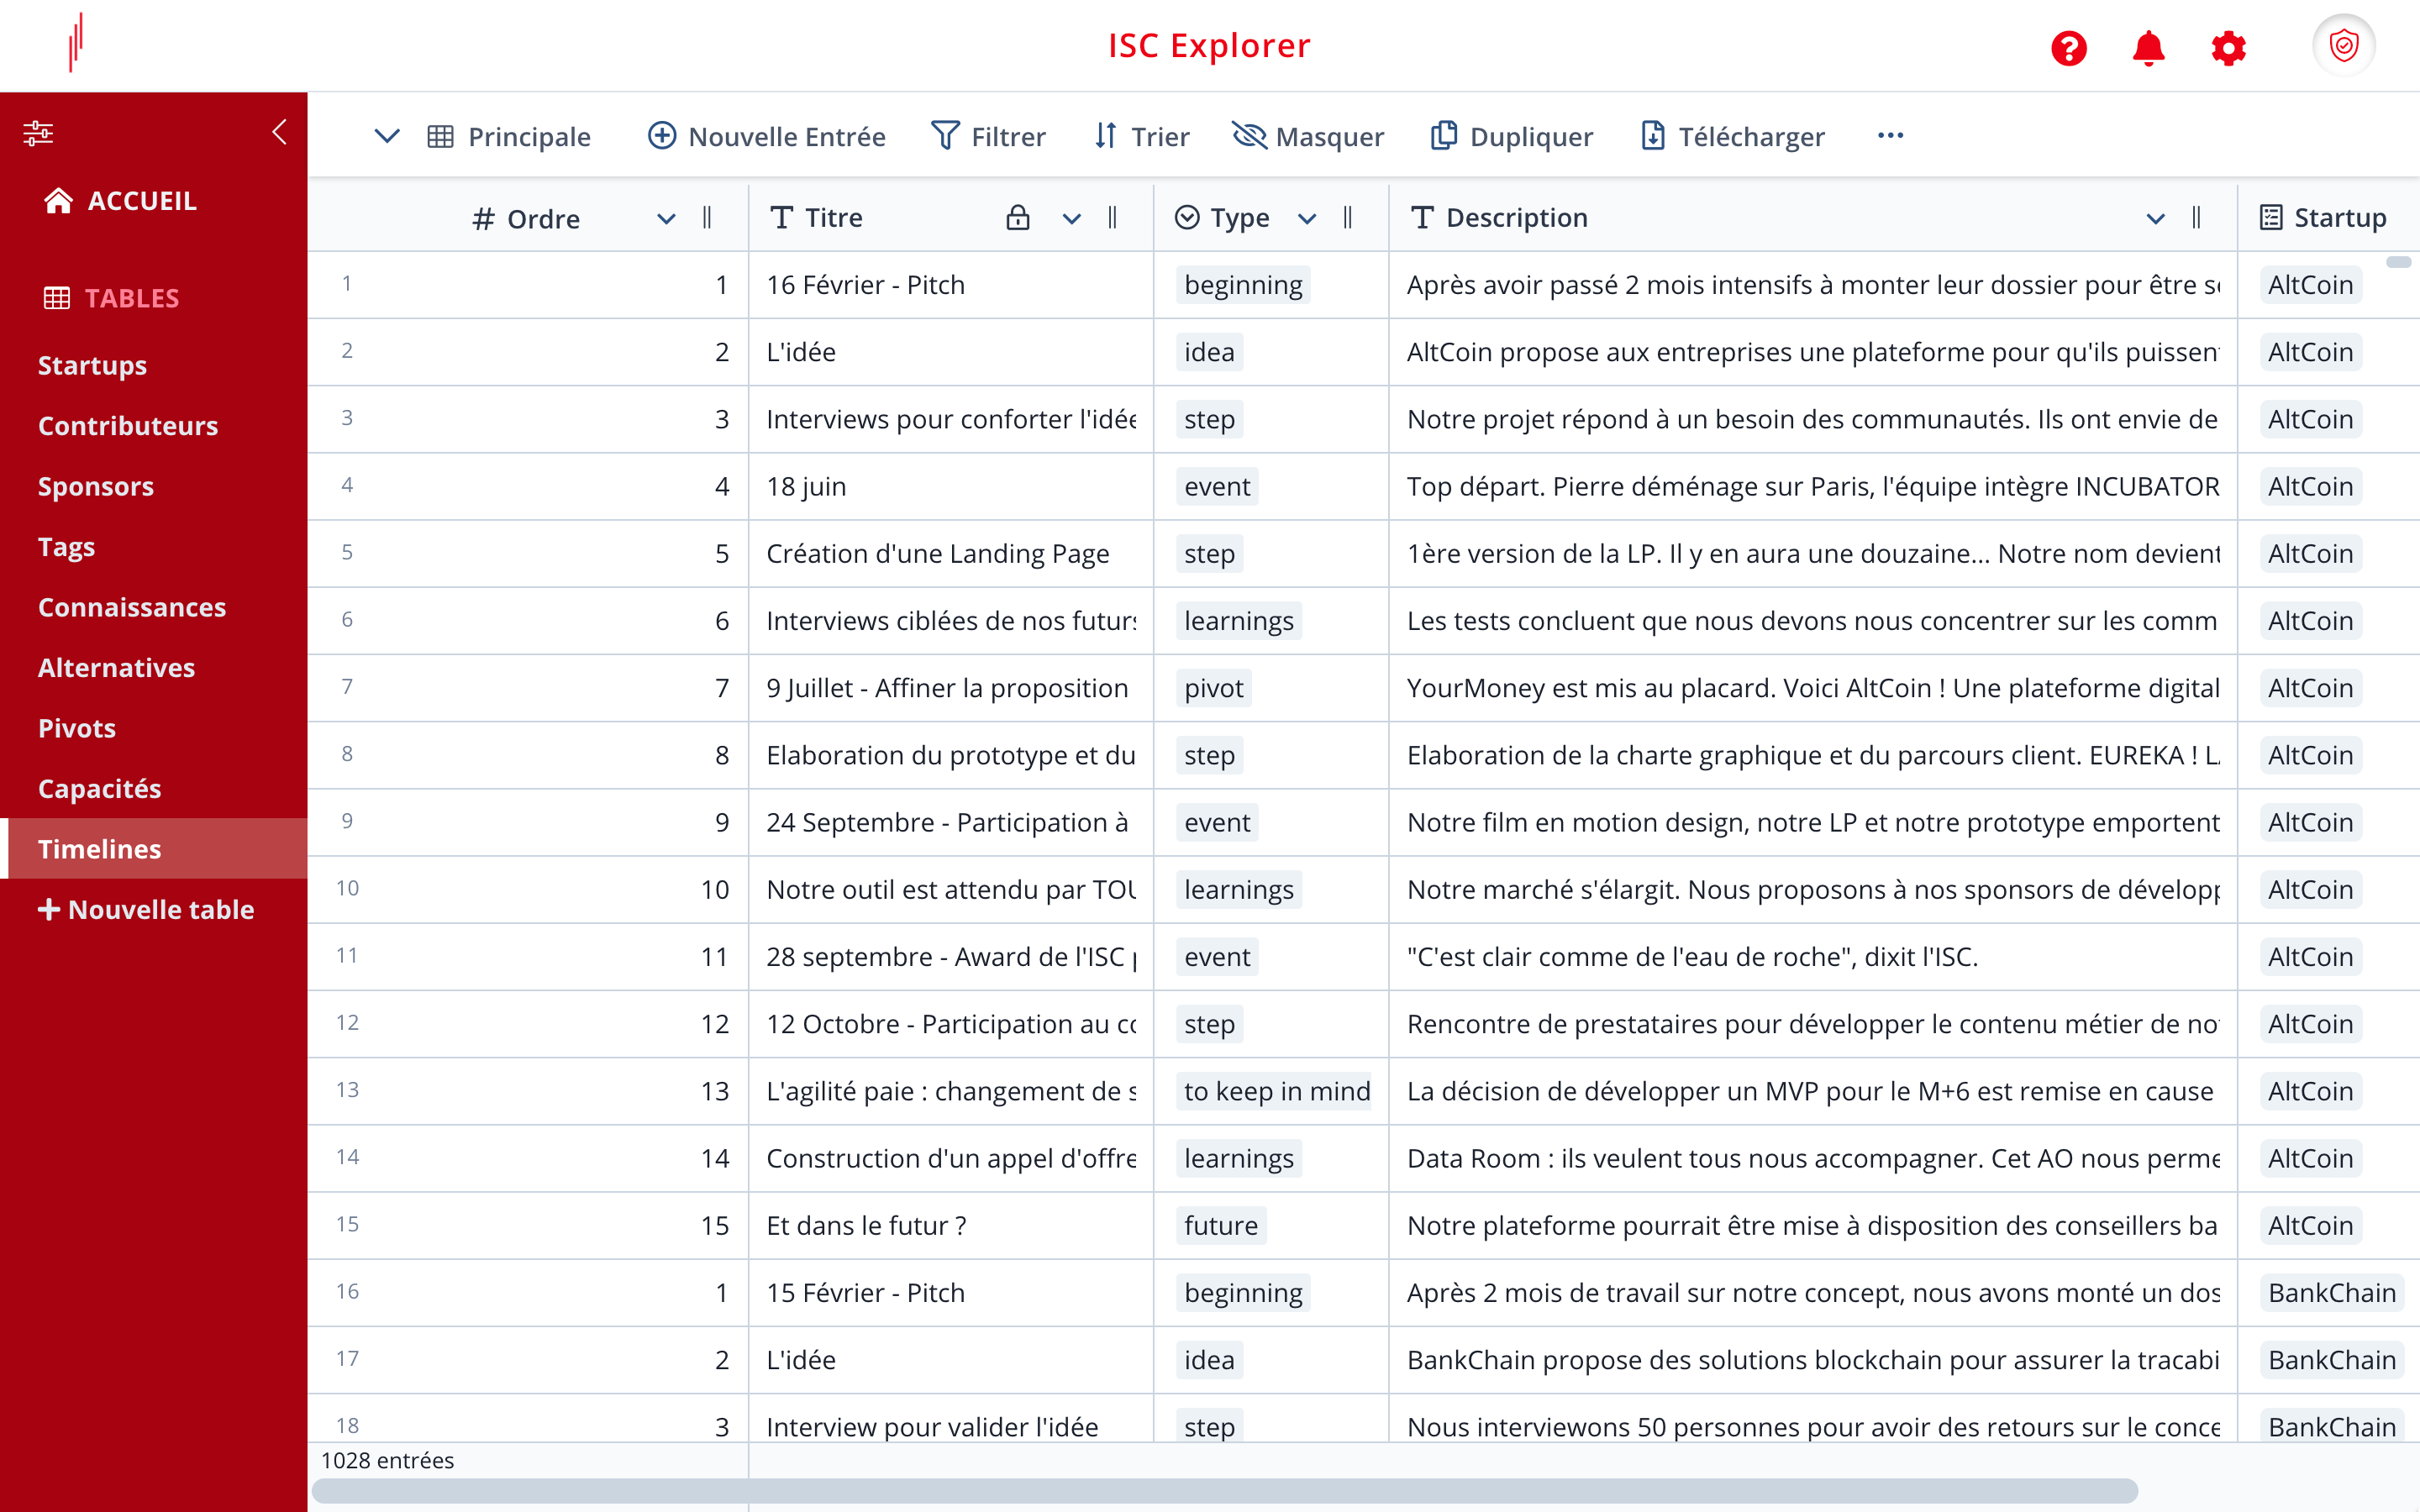This screenshot has height=1512, width=2420.
Task: Click the Dupliquer copy icon
Action: 1443,136
